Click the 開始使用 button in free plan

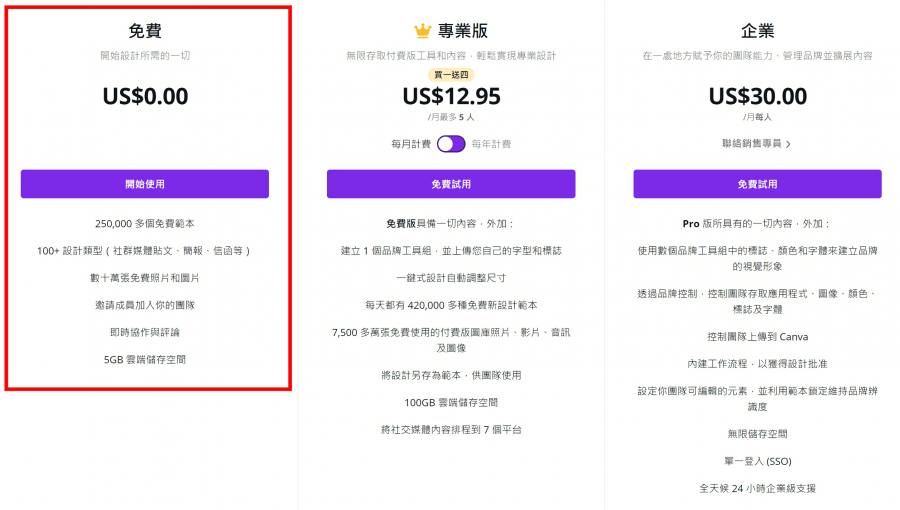tap(145, 184)
